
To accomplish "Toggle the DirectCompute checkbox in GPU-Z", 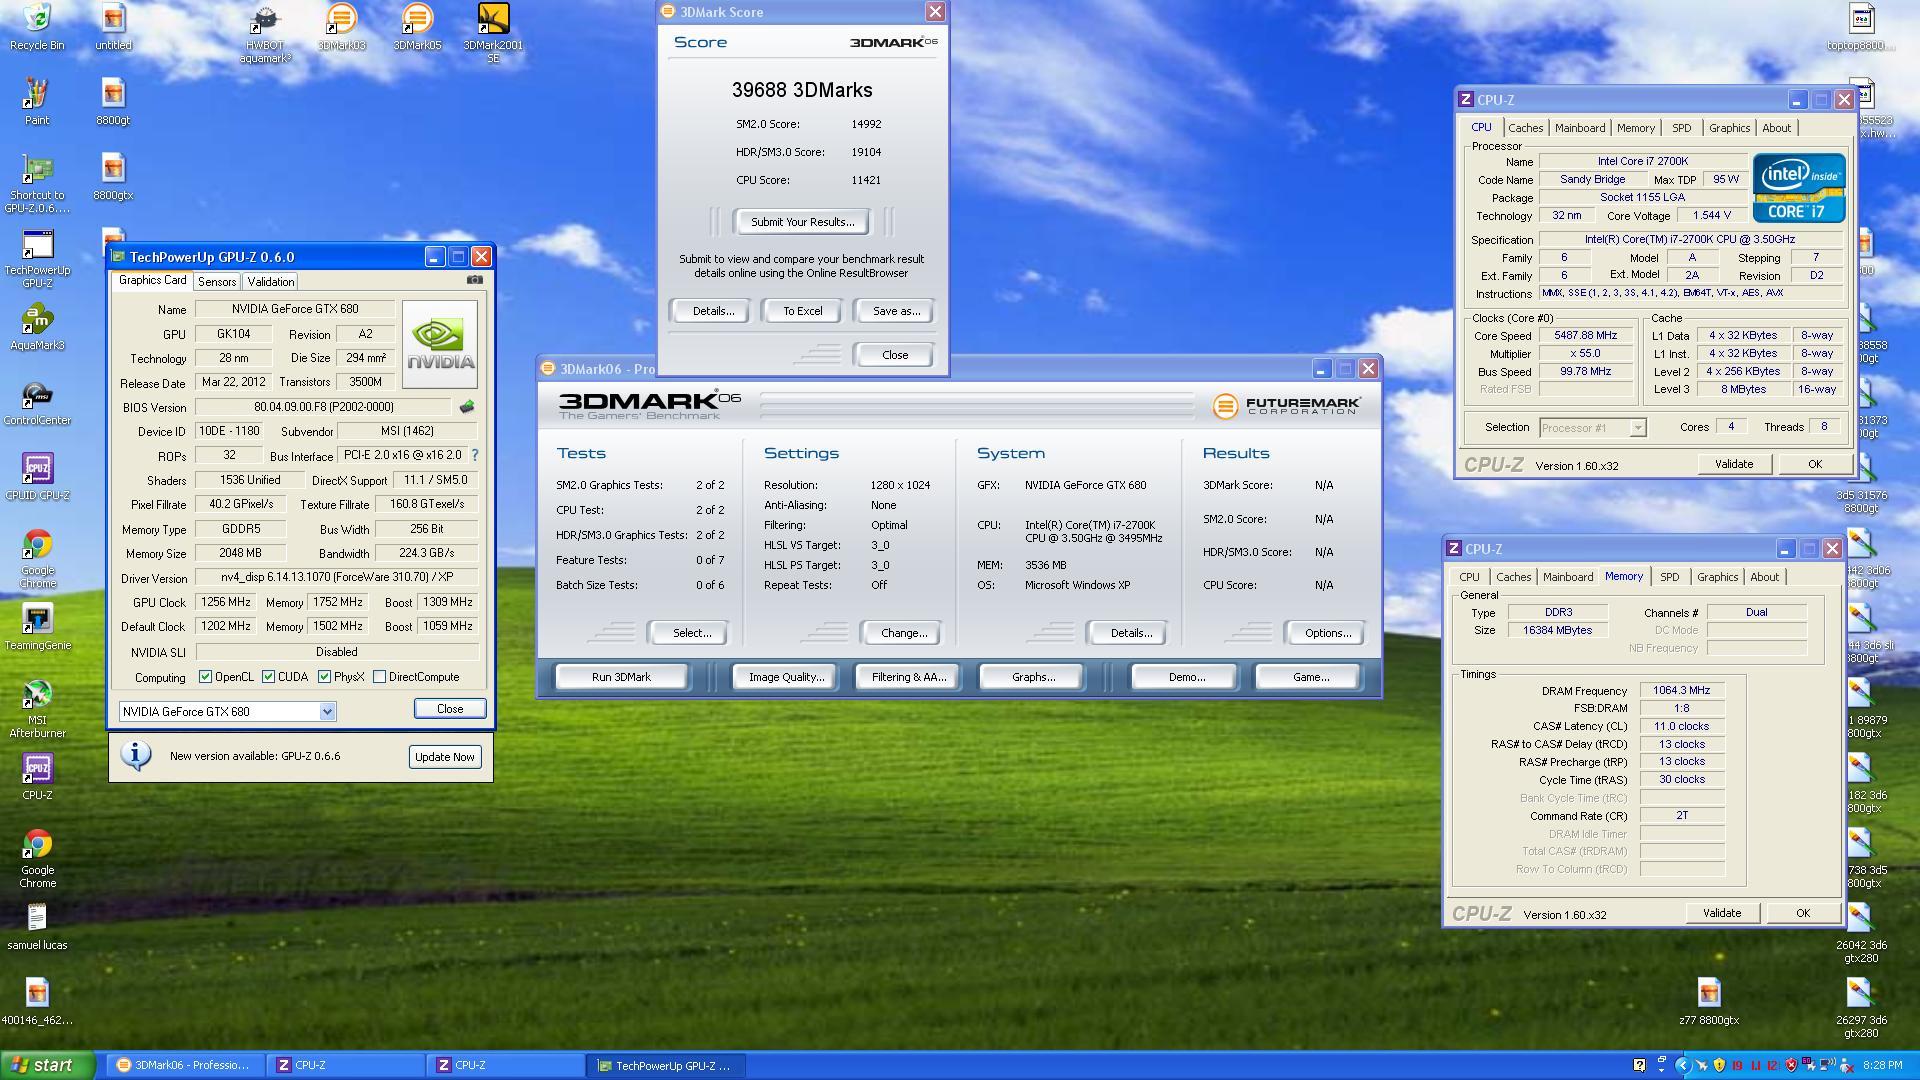I will tap(379, 677).
